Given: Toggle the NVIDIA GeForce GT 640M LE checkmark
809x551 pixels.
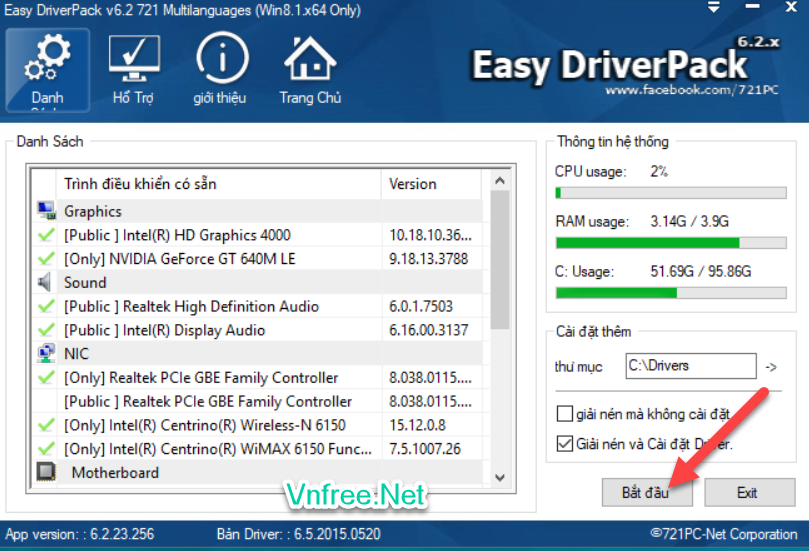Looking at the screenshot, I should [46, 259].
